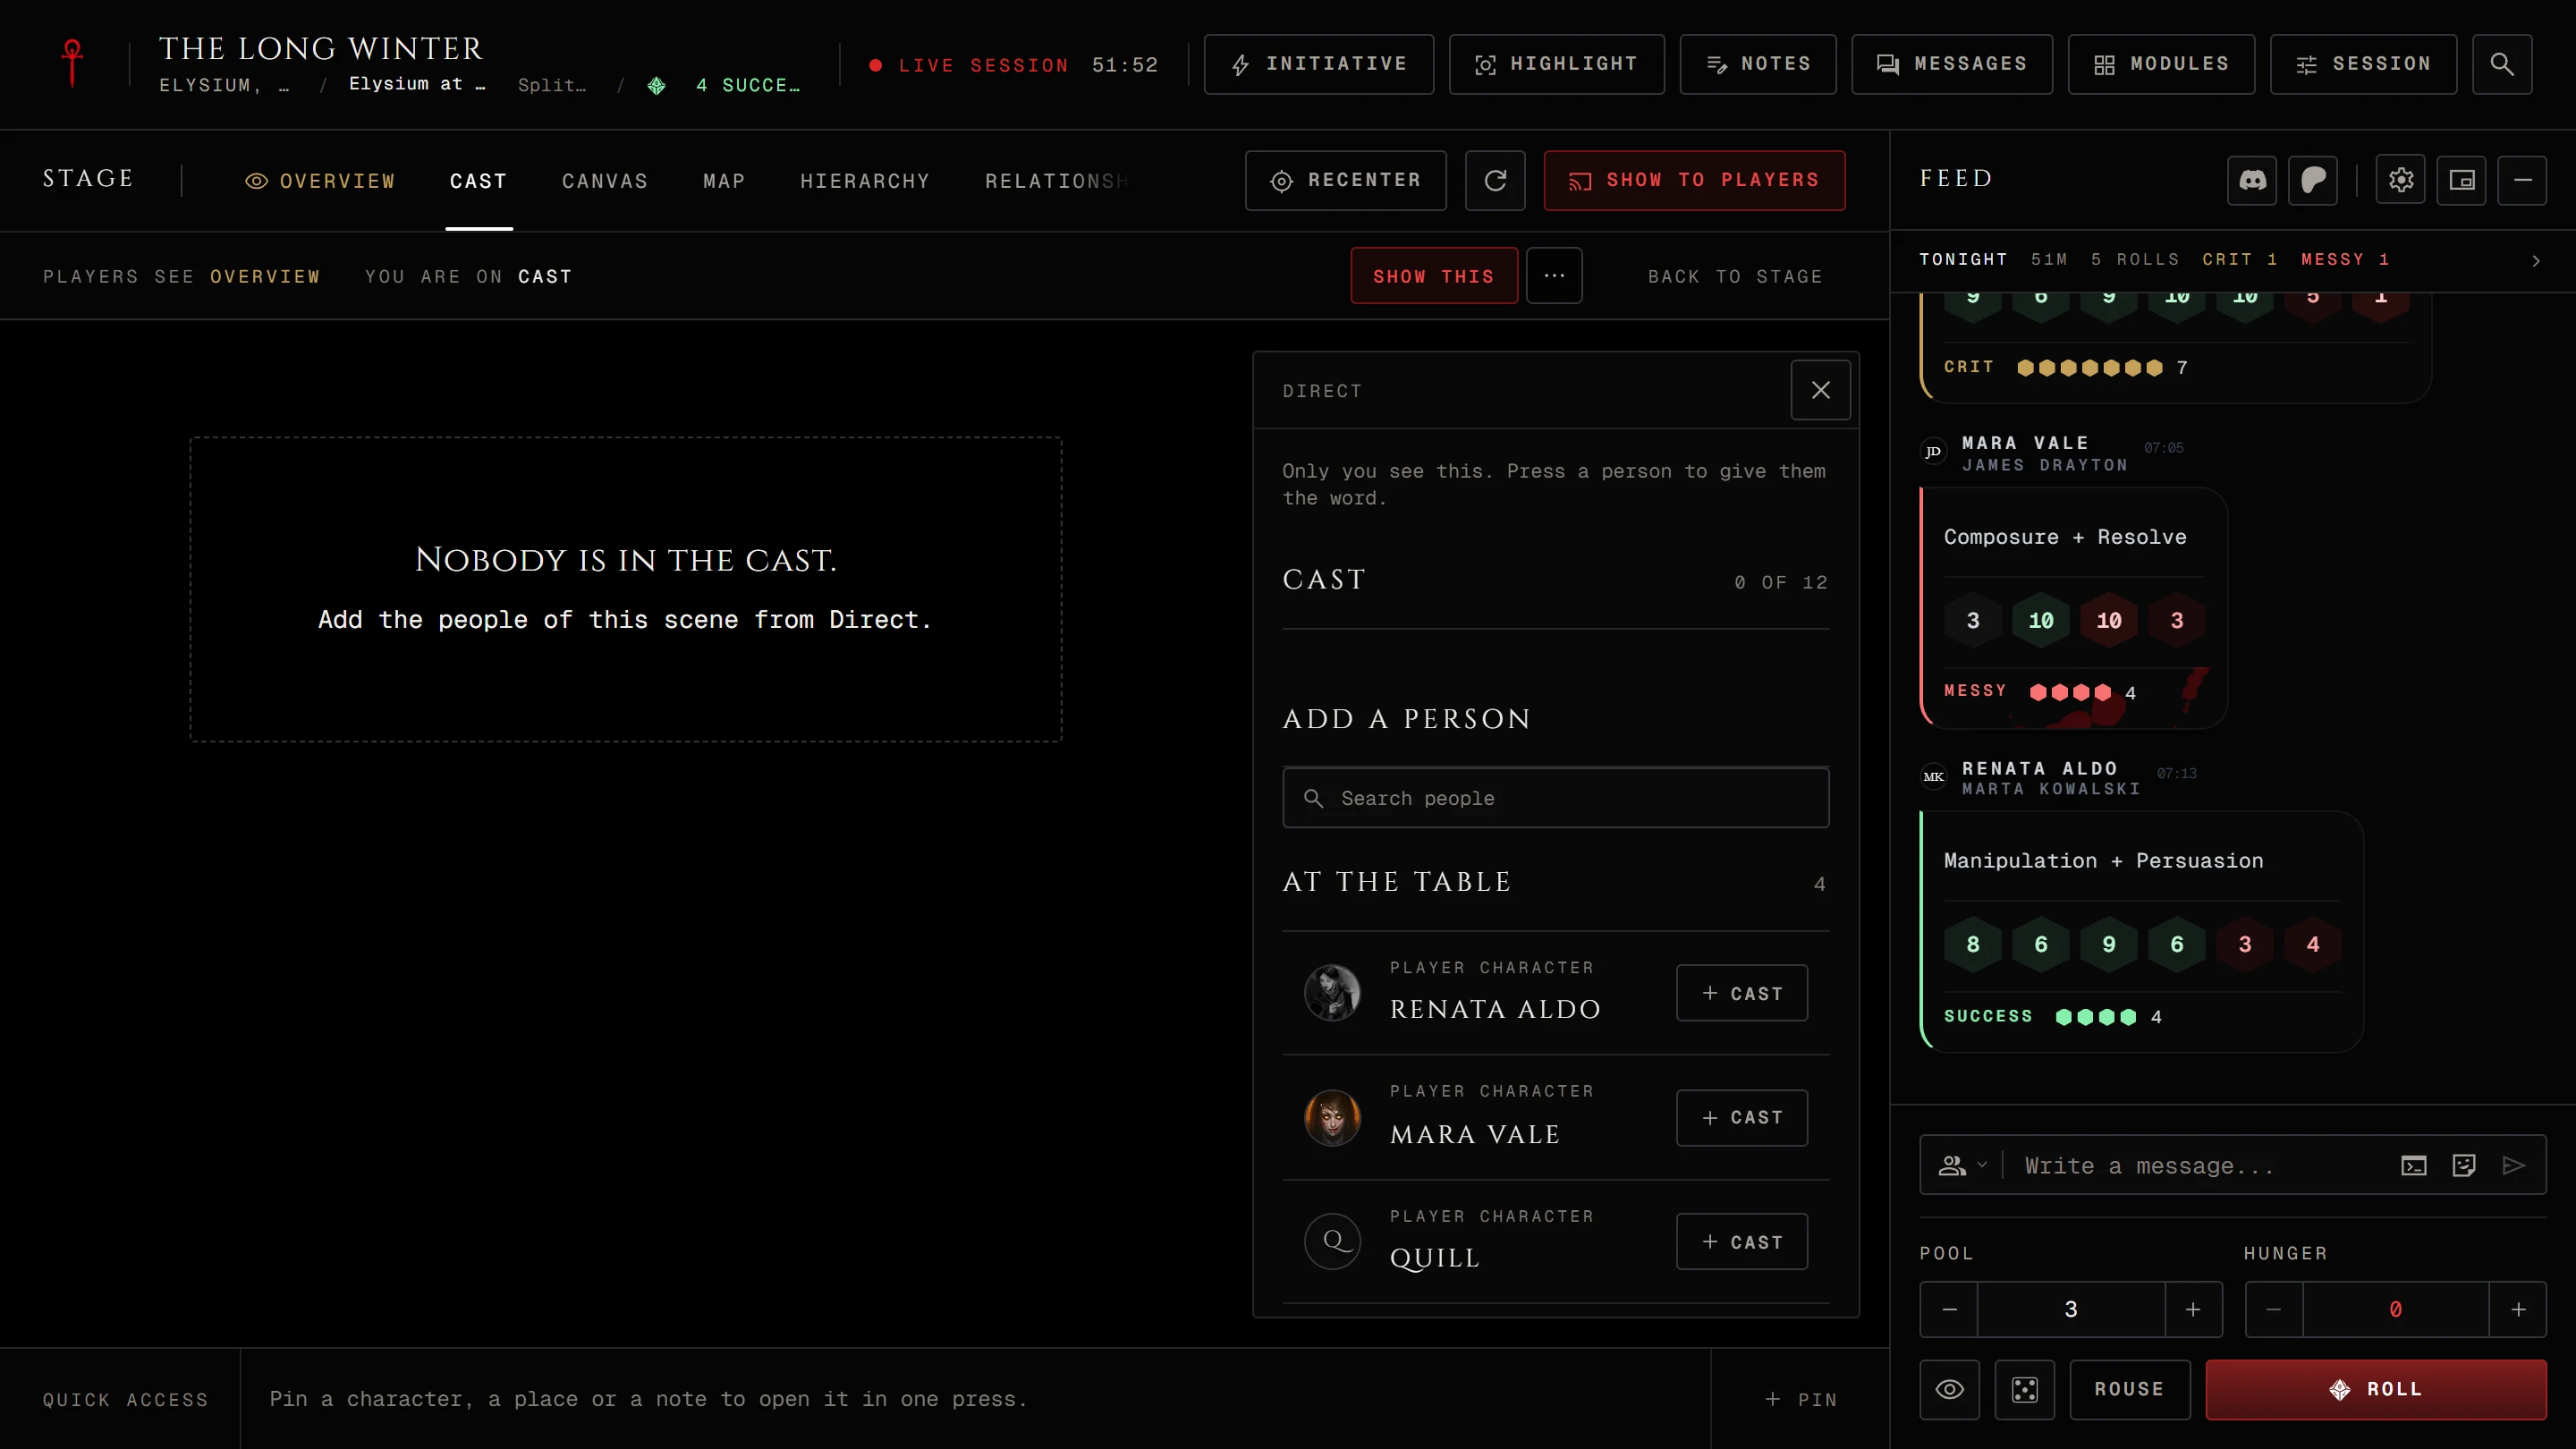Open Feed settings gear
Screen dimensions: 2576x1449
[x=2401, y=180]
